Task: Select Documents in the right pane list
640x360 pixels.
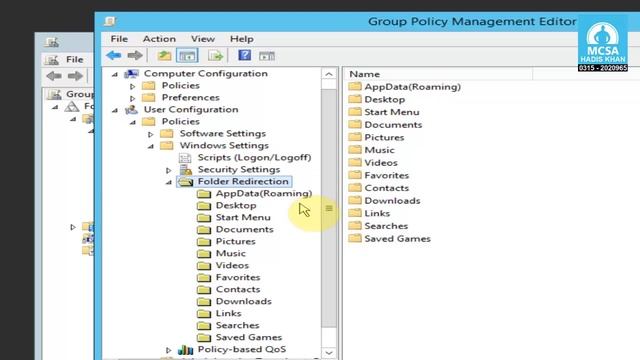Action: pyautogui.click(x=393, y=124)
